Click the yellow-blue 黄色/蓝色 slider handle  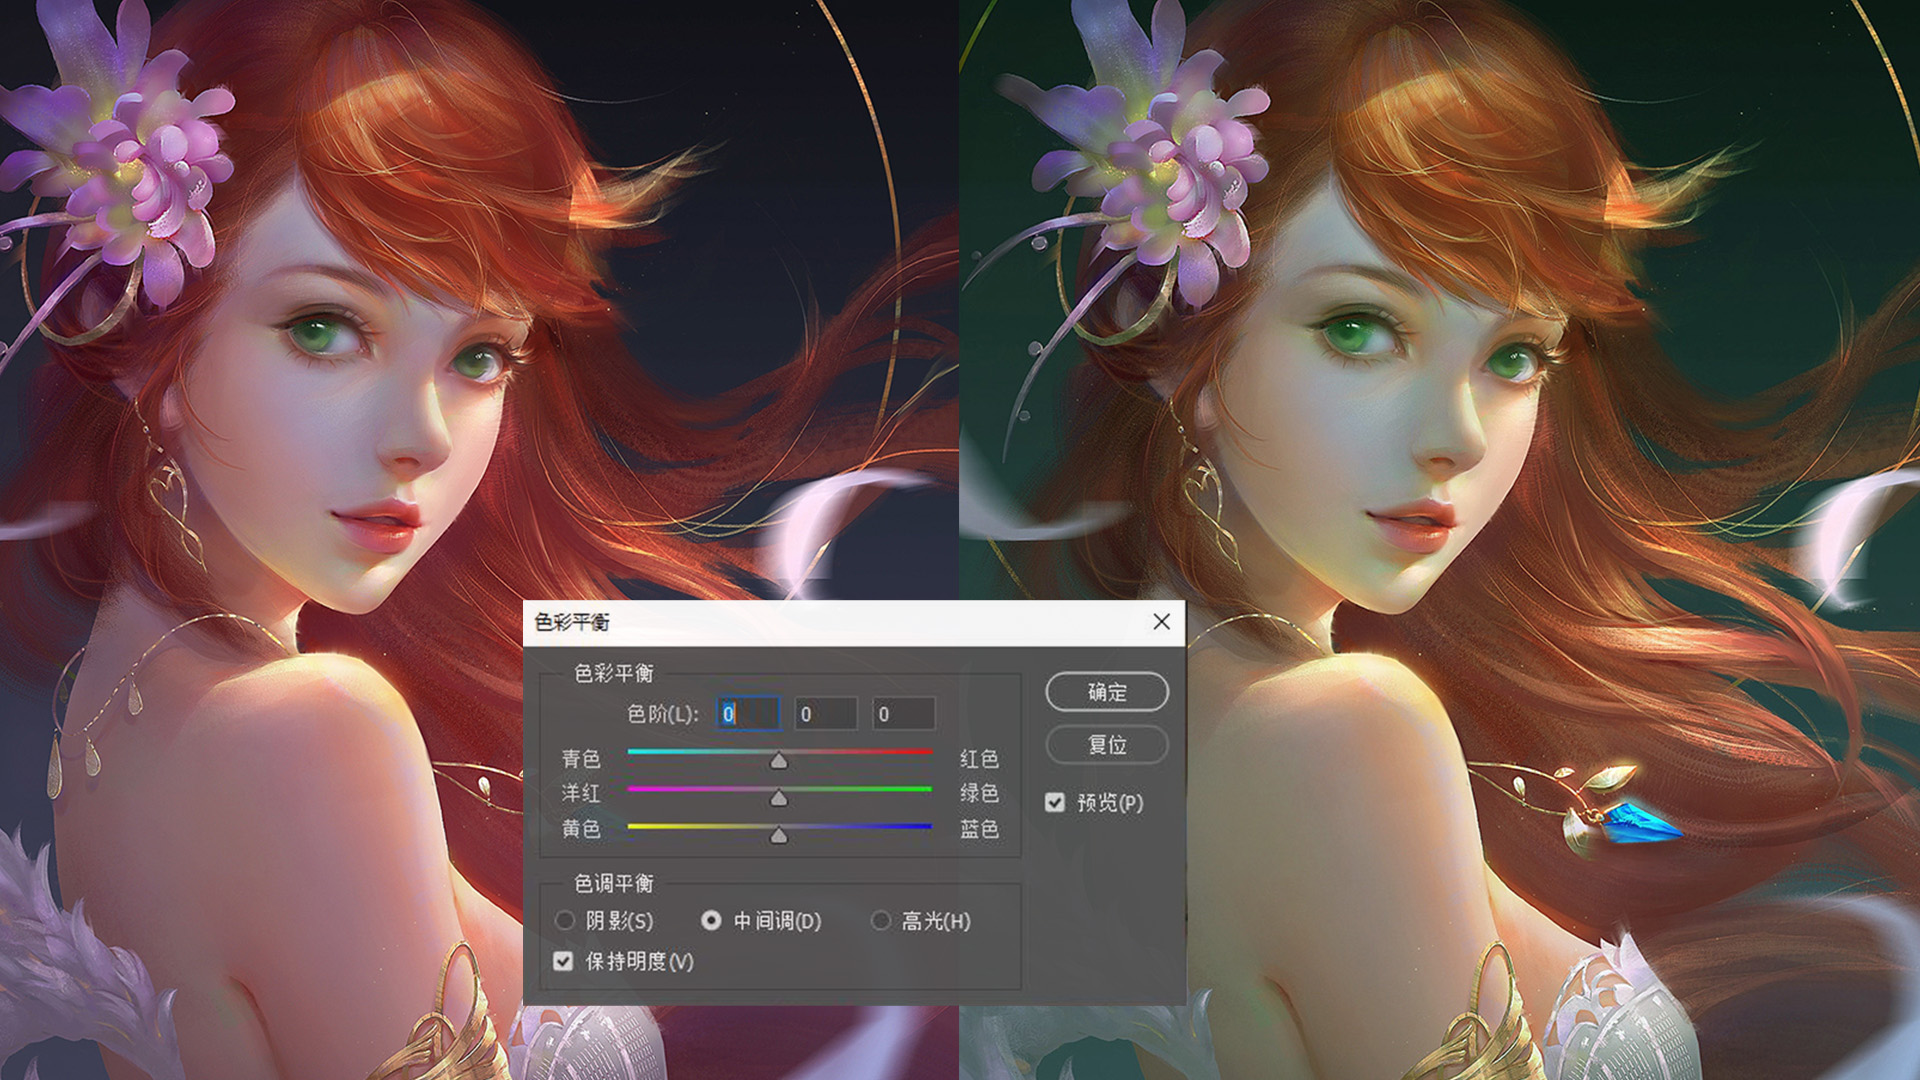point(779,835)
